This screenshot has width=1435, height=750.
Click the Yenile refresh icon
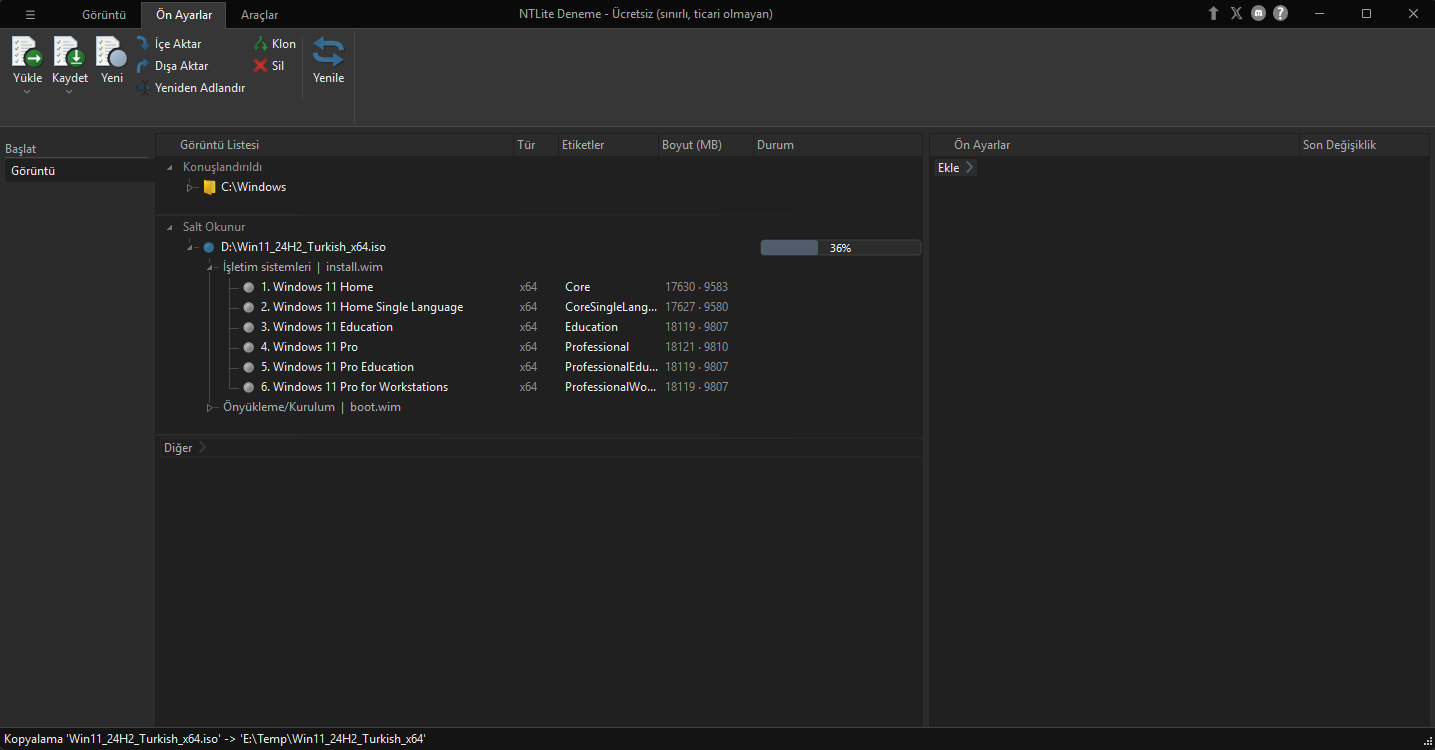[x=328, y=52]
